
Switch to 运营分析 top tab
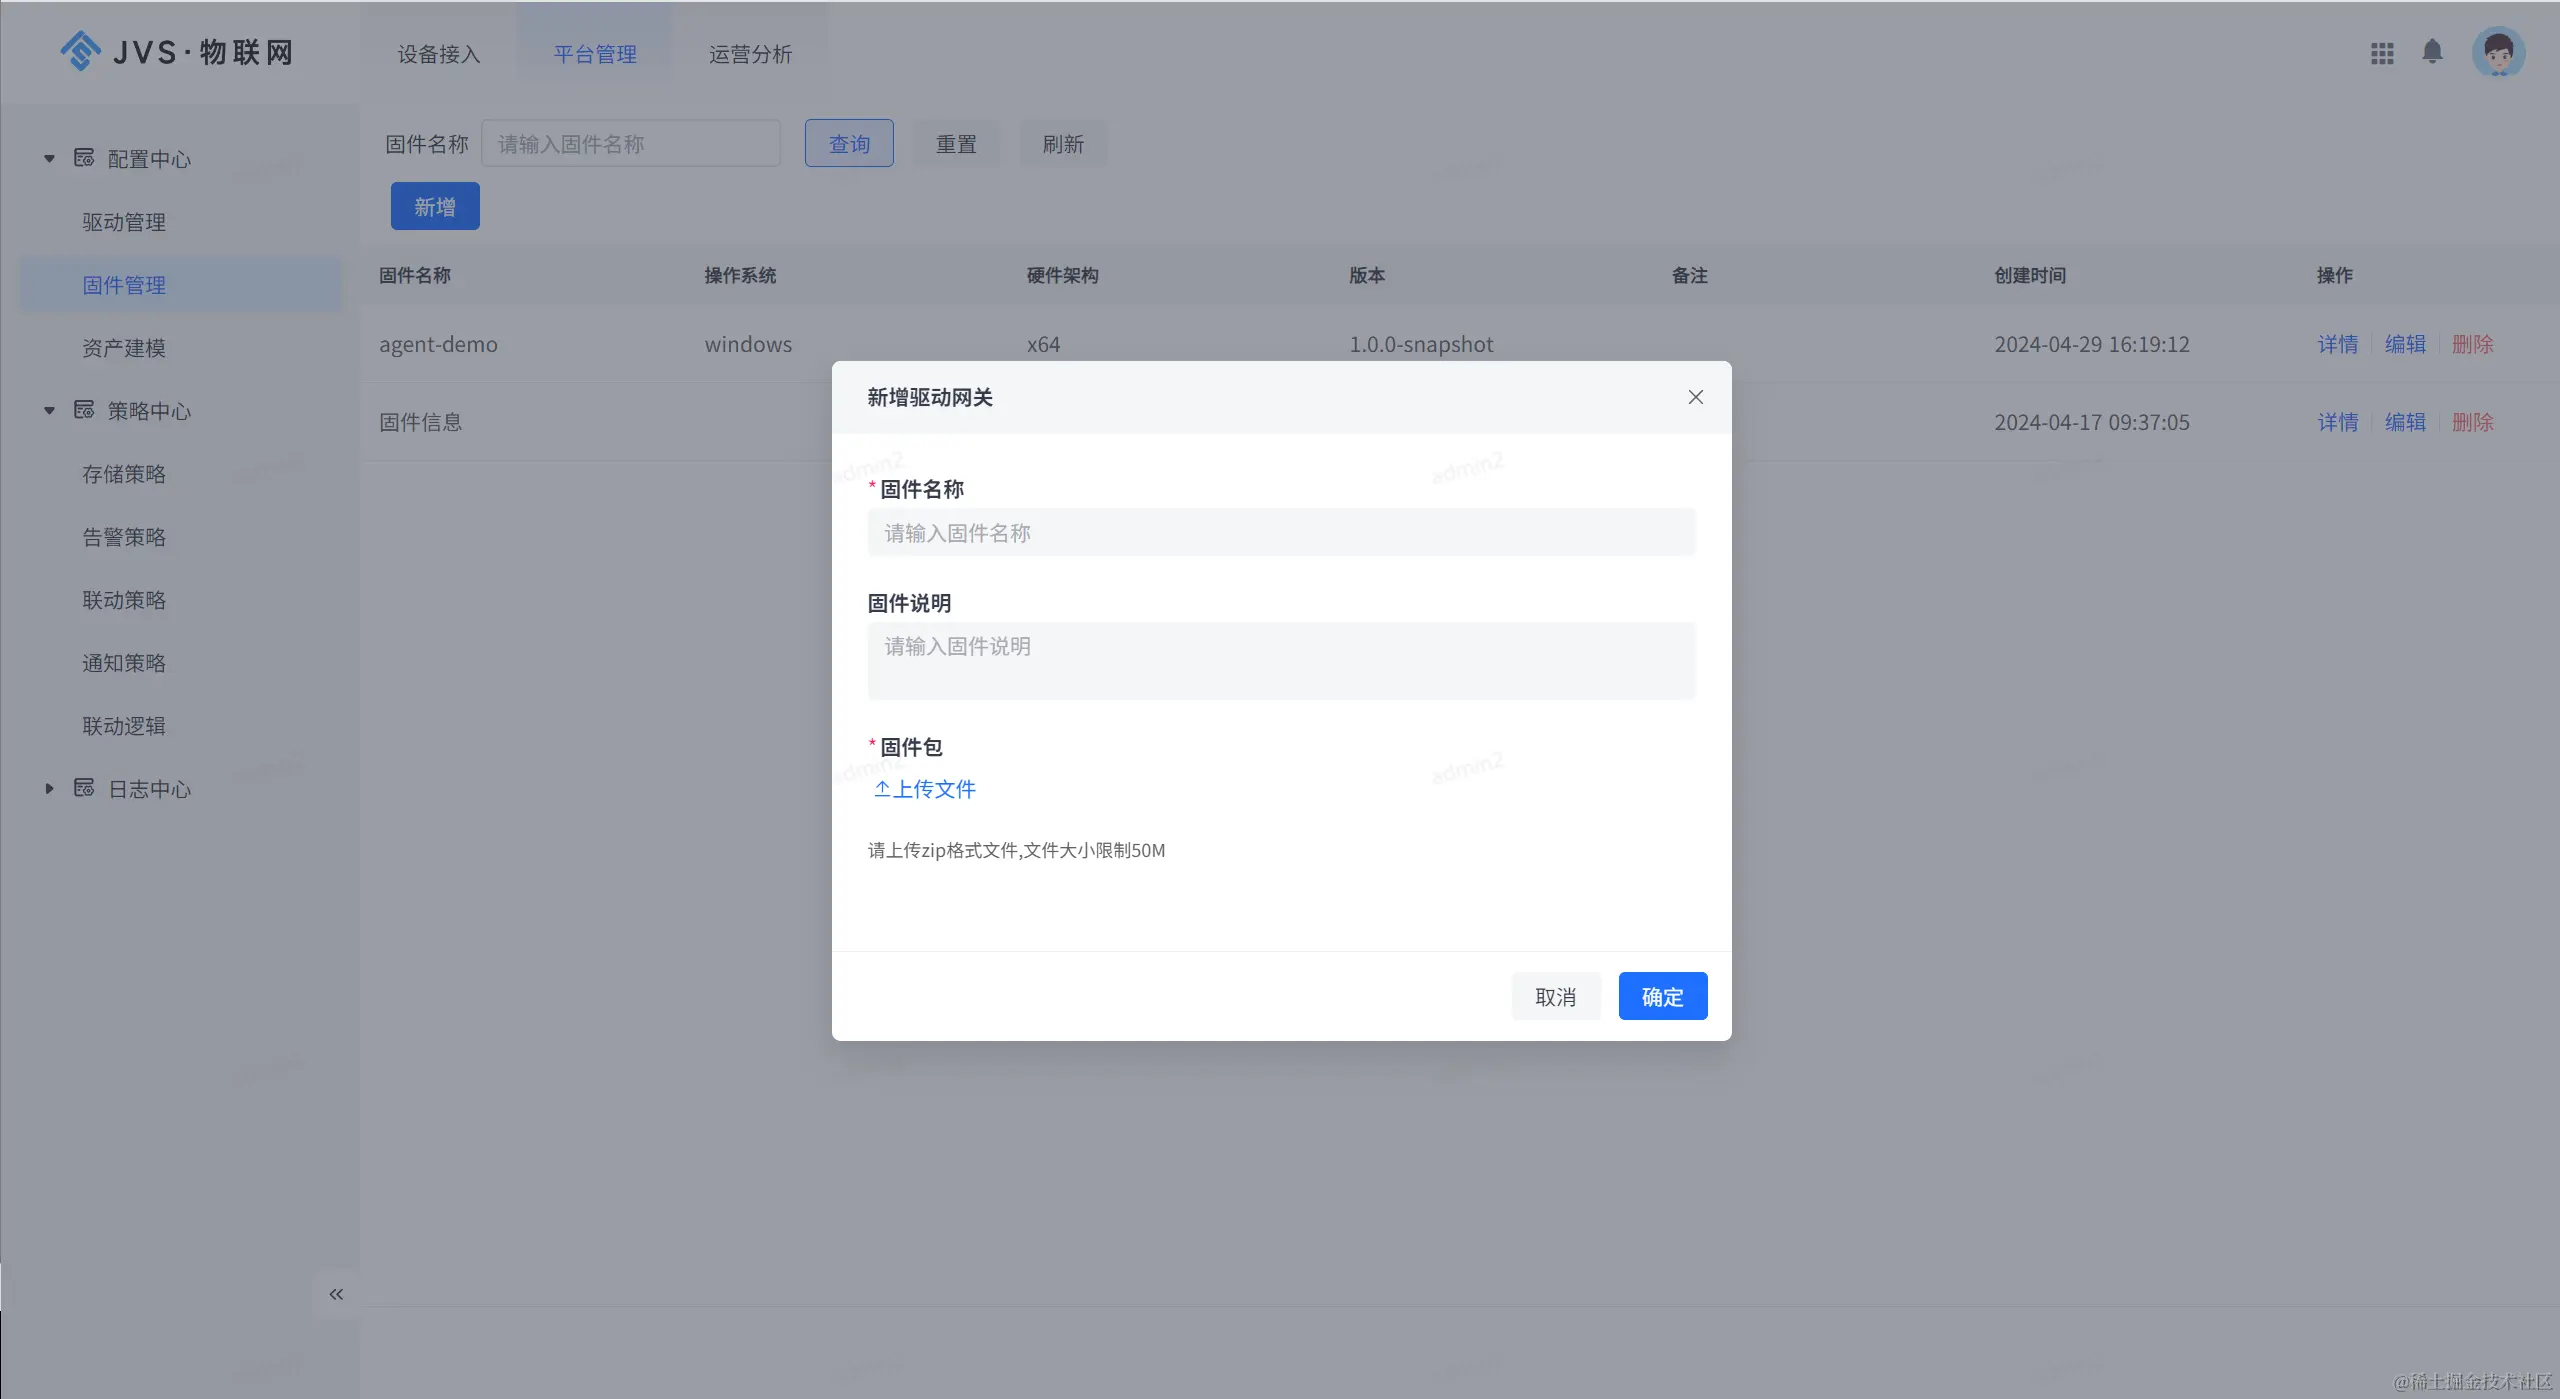750,54
